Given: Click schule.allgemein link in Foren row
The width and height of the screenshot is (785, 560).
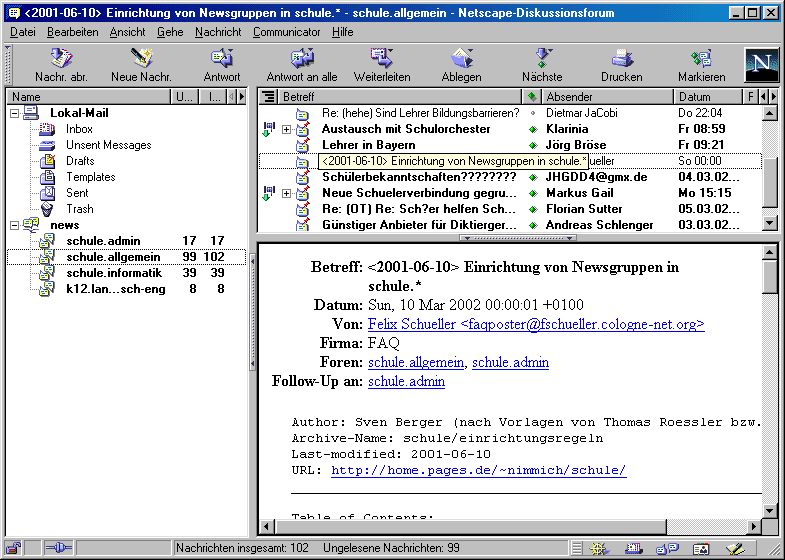Looking at the screenshot, I should [x=416, y=362].
